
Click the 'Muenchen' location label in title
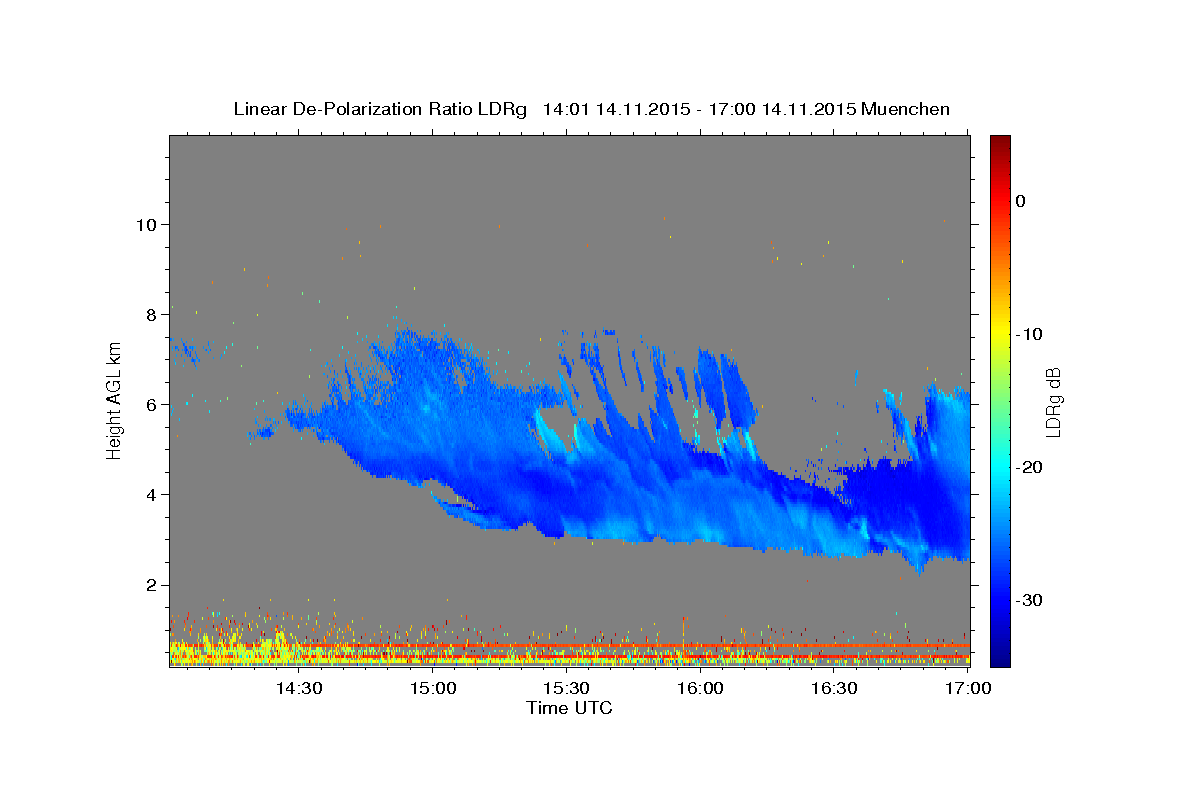pos(907,109)
